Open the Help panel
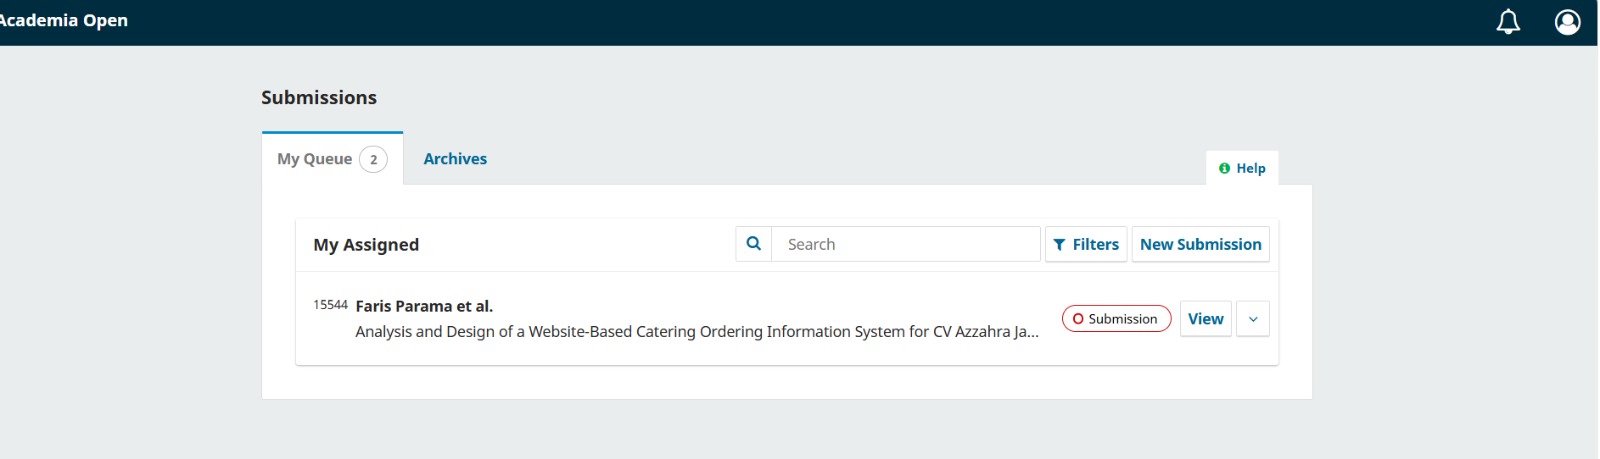1600x459 pixels. tap(1242, 168)
